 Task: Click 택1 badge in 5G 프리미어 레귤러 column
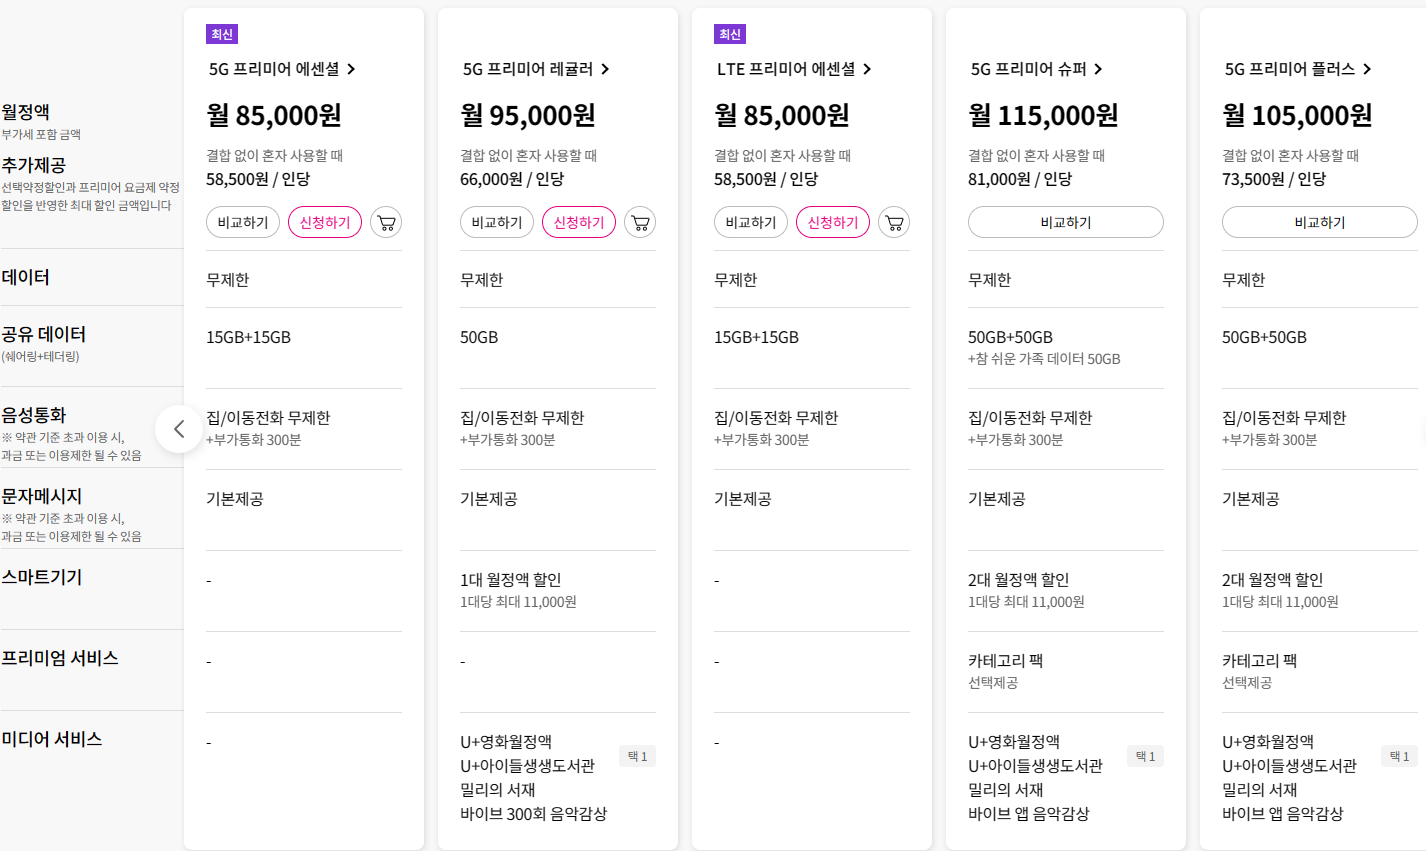[x=638, y=757]
